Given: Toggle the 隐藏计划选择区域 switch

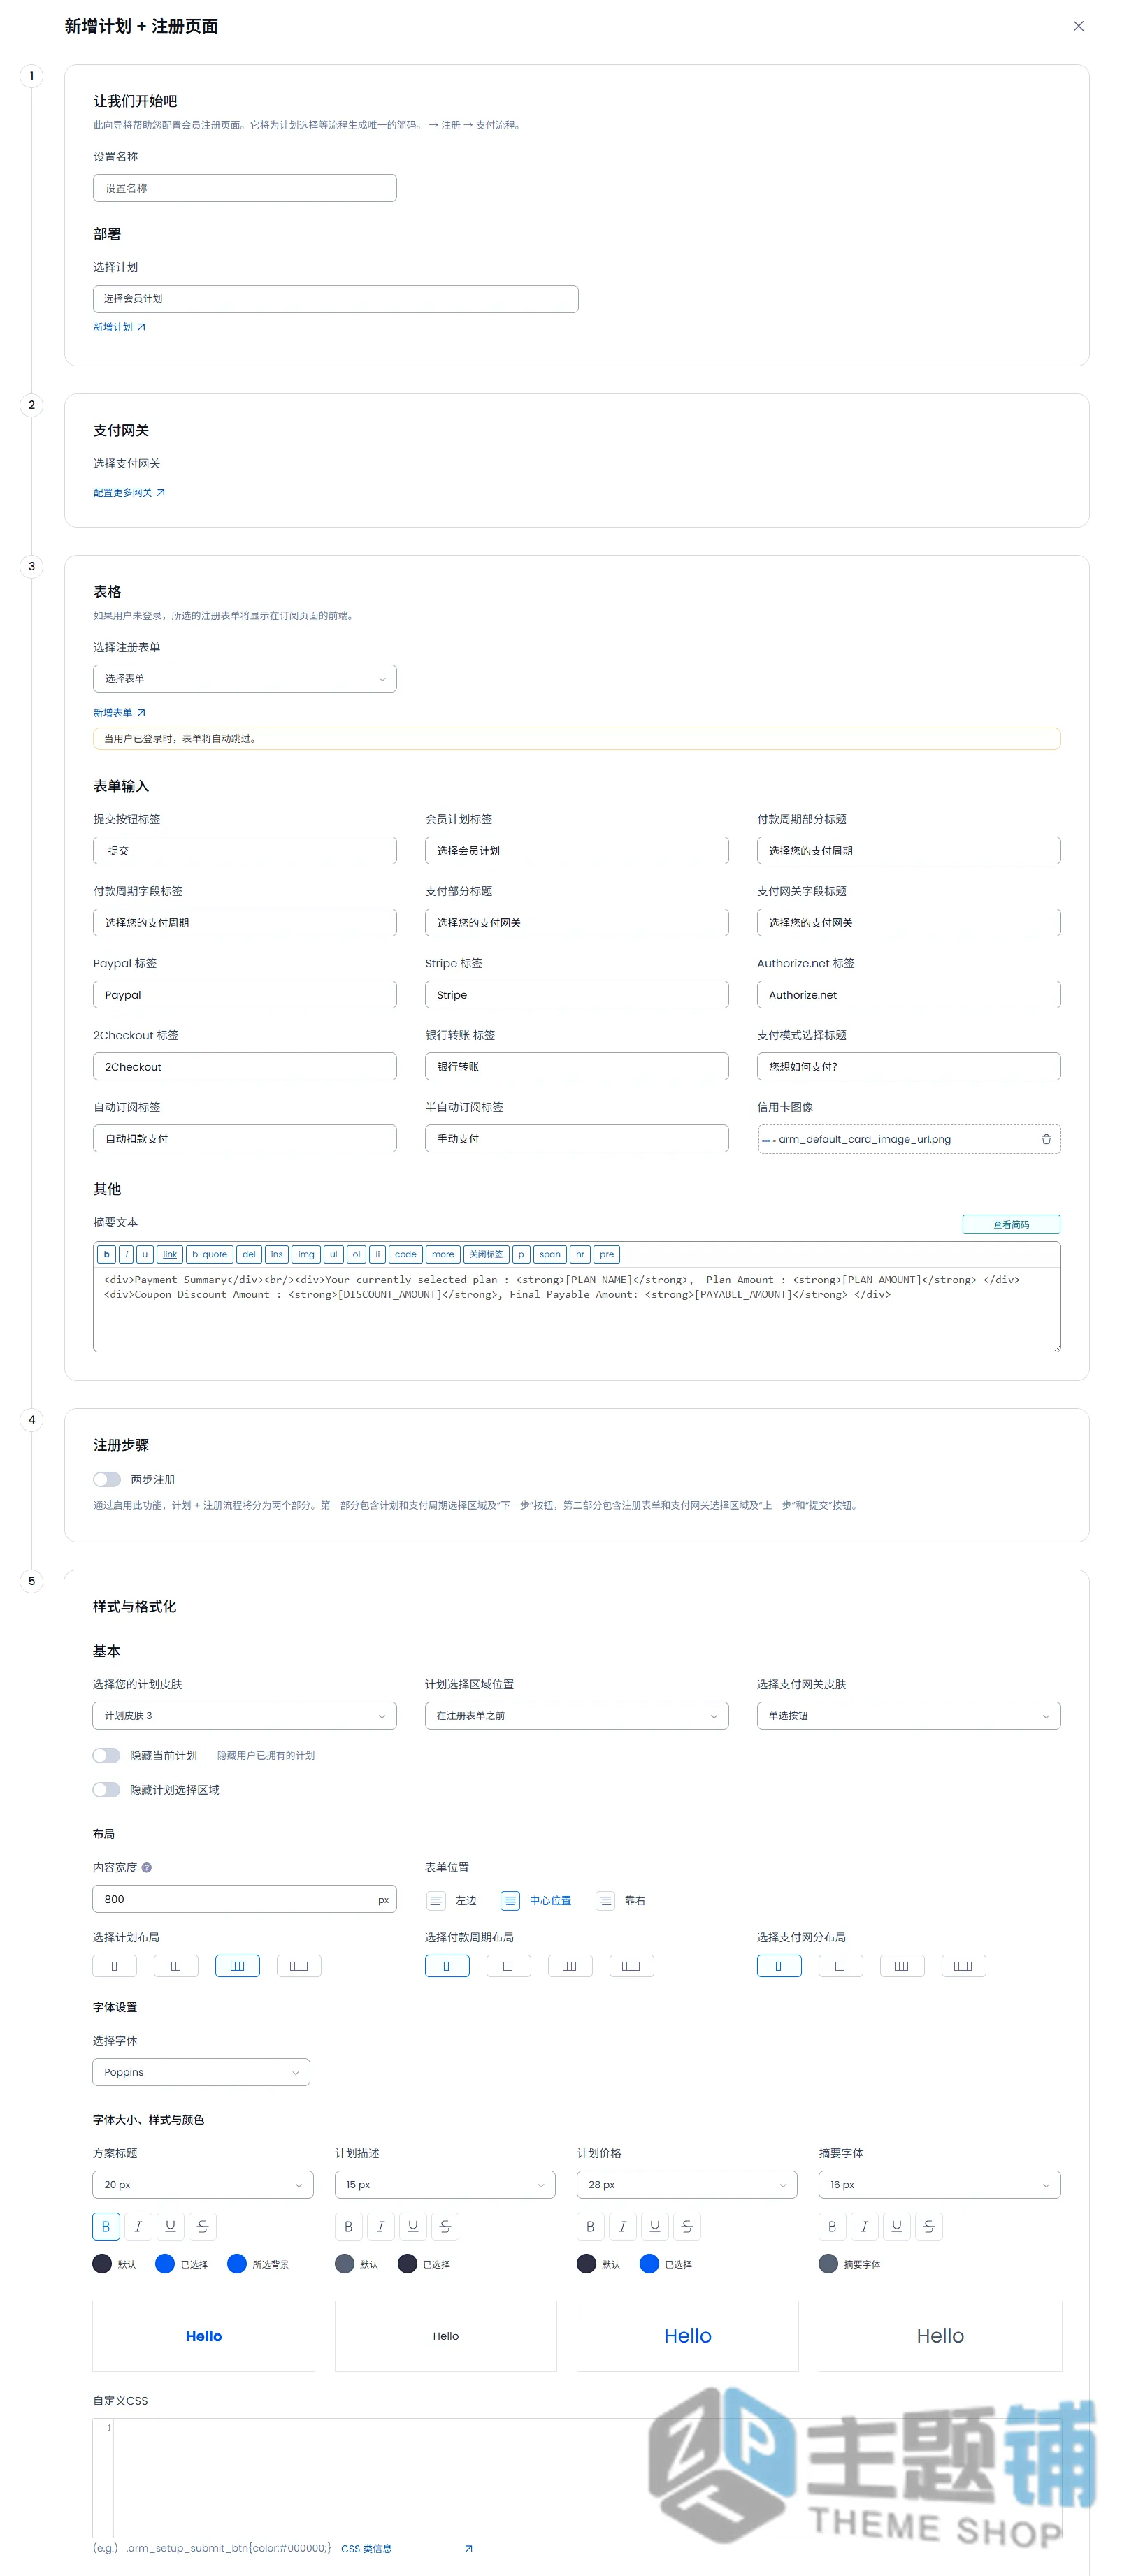Looking at the screenshot, I should coord(106,1790).
